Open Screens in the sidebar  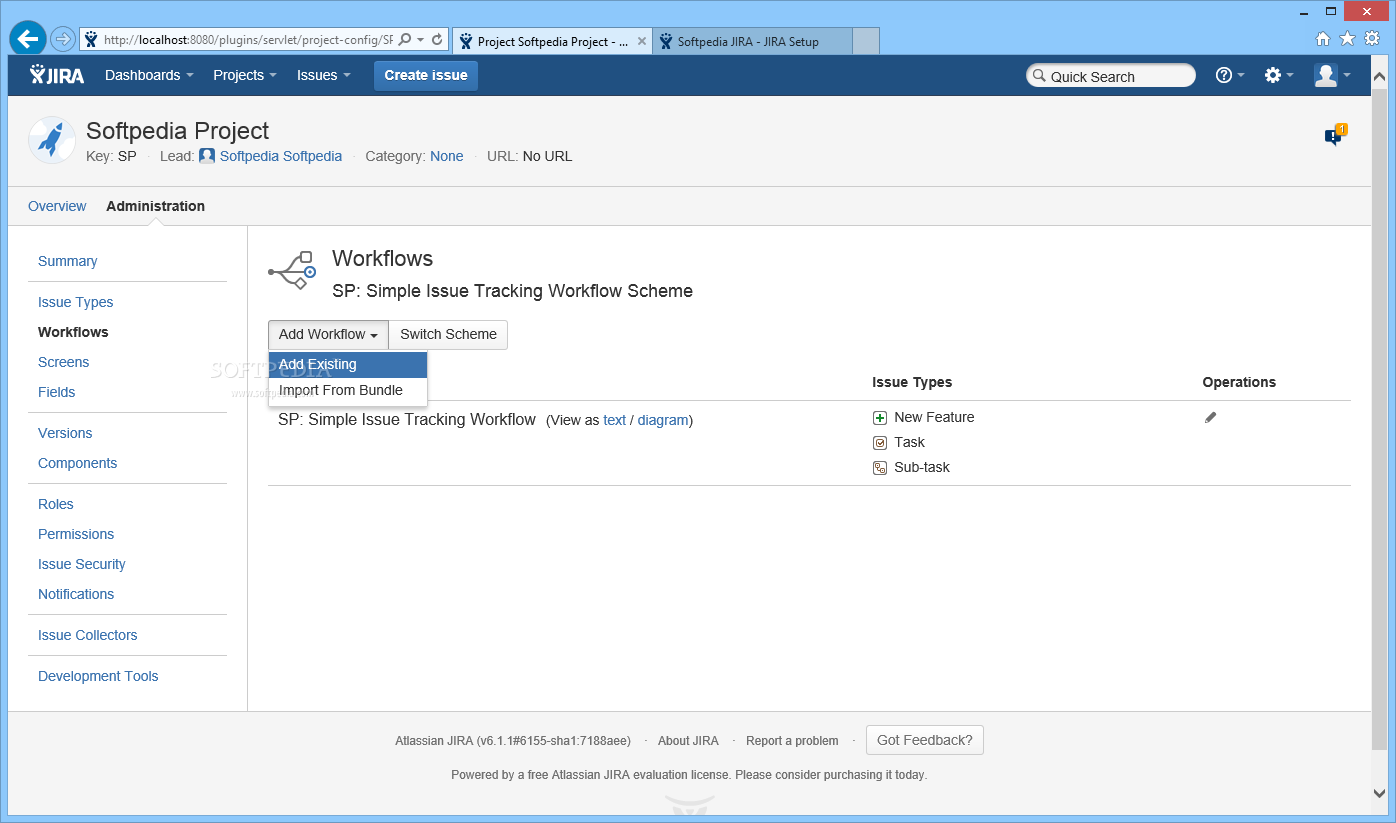click(64, 362)
